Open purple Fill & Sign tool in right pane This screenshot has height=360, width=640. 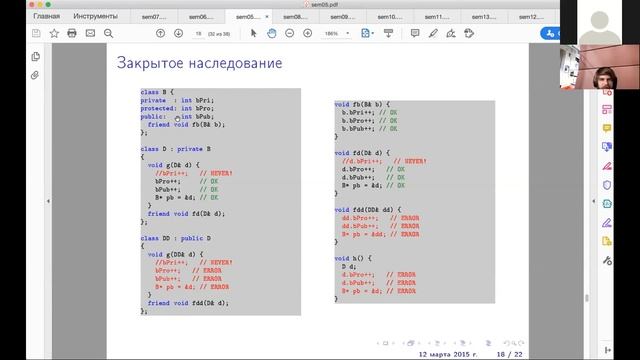click(x=607, y=223)
